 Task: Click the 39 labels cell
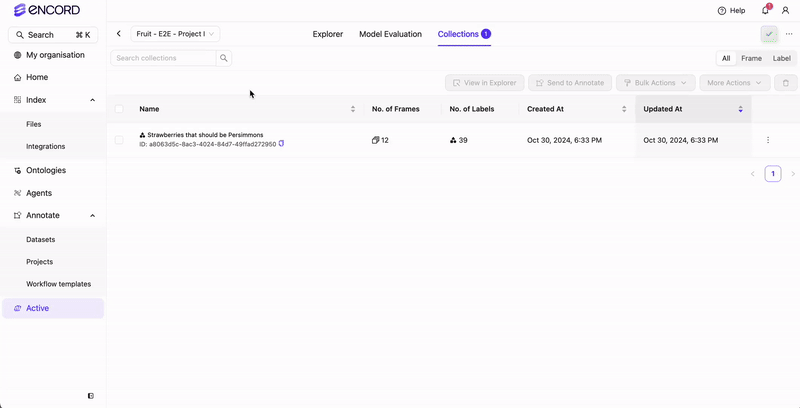[x=458, y=140]
